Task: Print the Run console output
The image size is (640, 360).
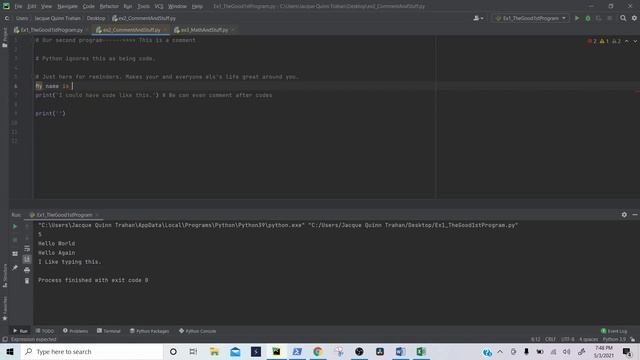Action: tap(27, 270)
